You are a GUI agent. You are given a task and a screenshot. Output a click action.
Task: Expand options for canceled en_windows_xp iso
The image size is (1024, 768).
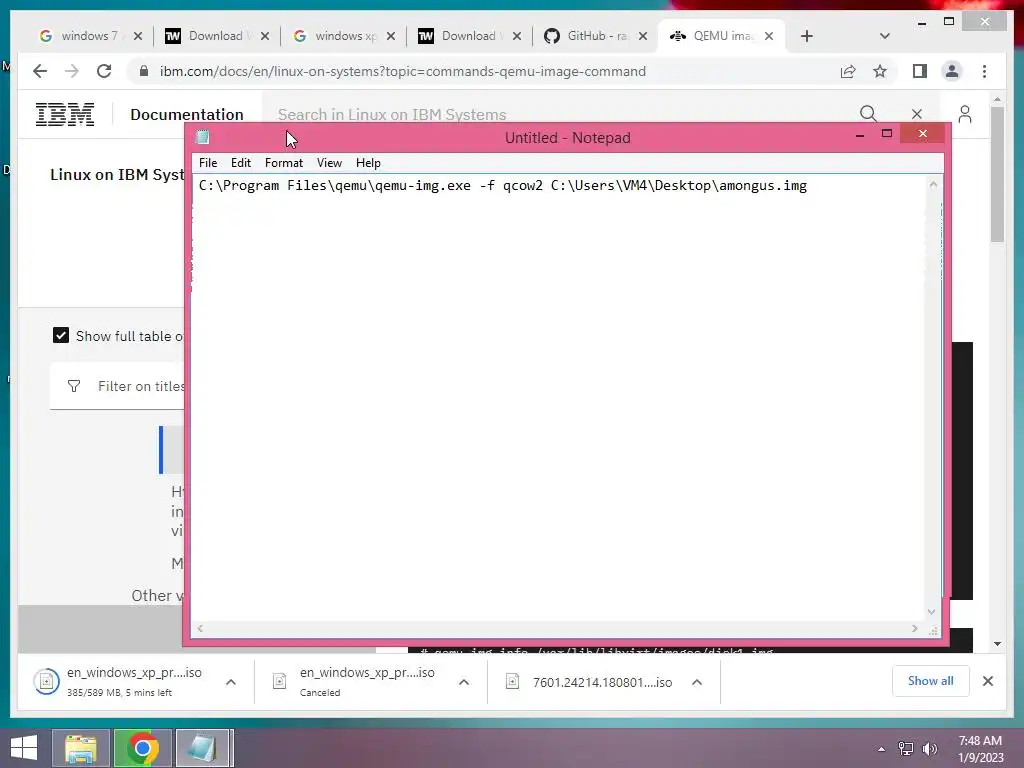click(464, 682)
